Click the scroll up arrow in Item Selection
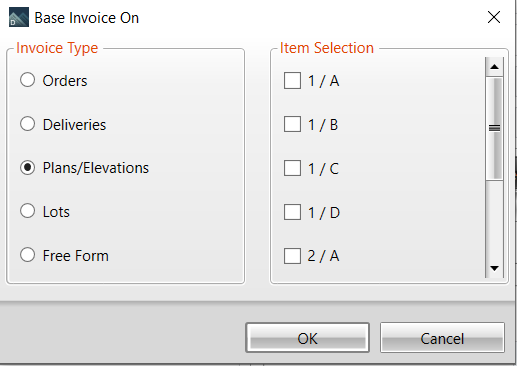 tap(494, 67)
